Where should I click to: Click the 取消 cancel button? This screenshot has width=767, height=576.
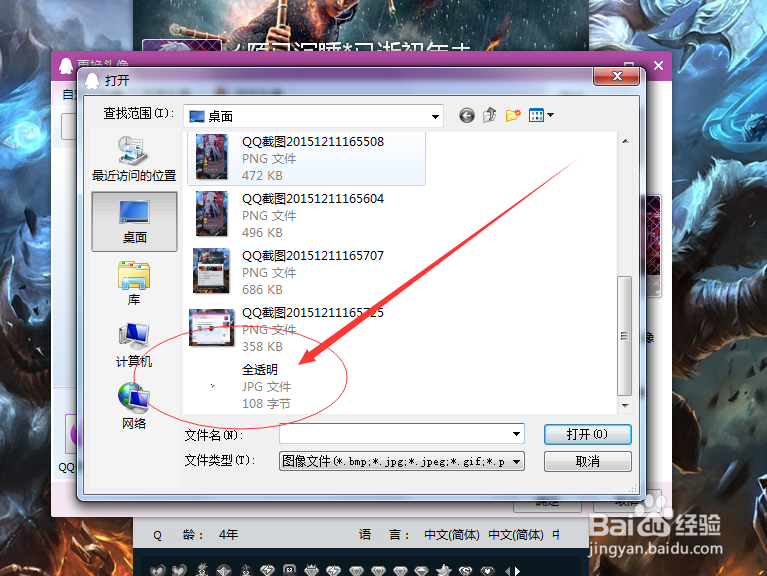click(x=587, y=461)
